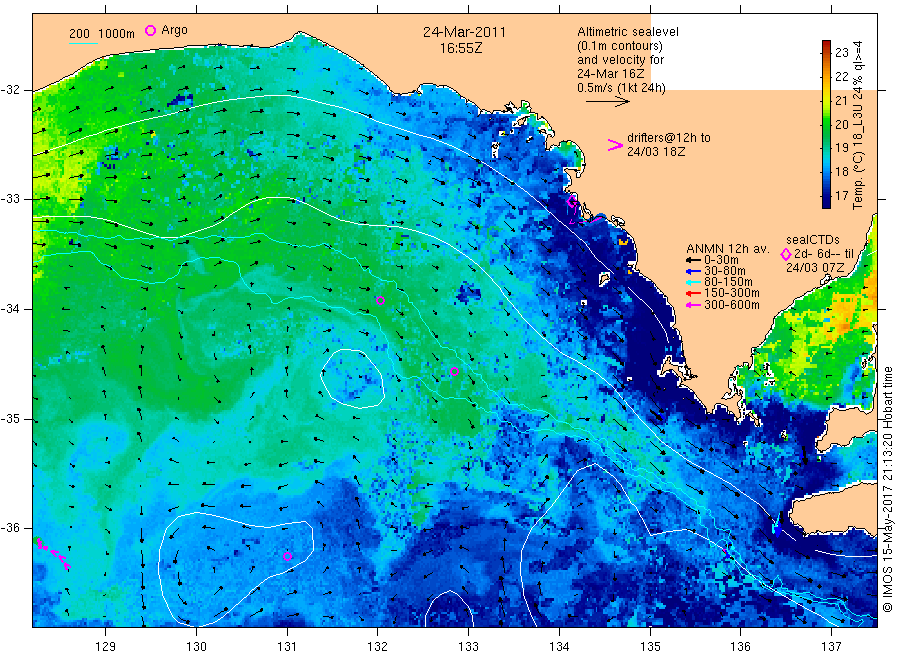The height and width of the screenshot is (660, 900).
Task: Click the Argo float circle symbol in legend
Action: tap(150, 30)
